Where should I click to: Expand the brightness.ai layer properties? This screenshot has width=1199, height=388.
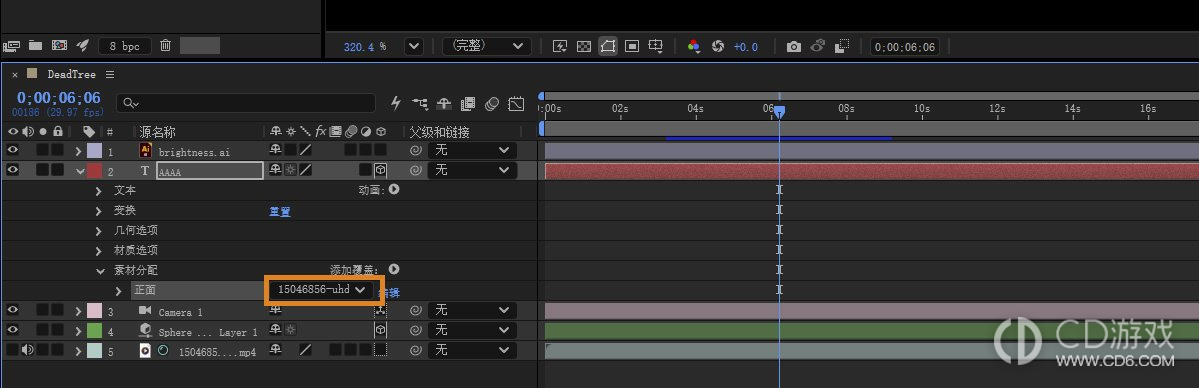tap(78, 152)
